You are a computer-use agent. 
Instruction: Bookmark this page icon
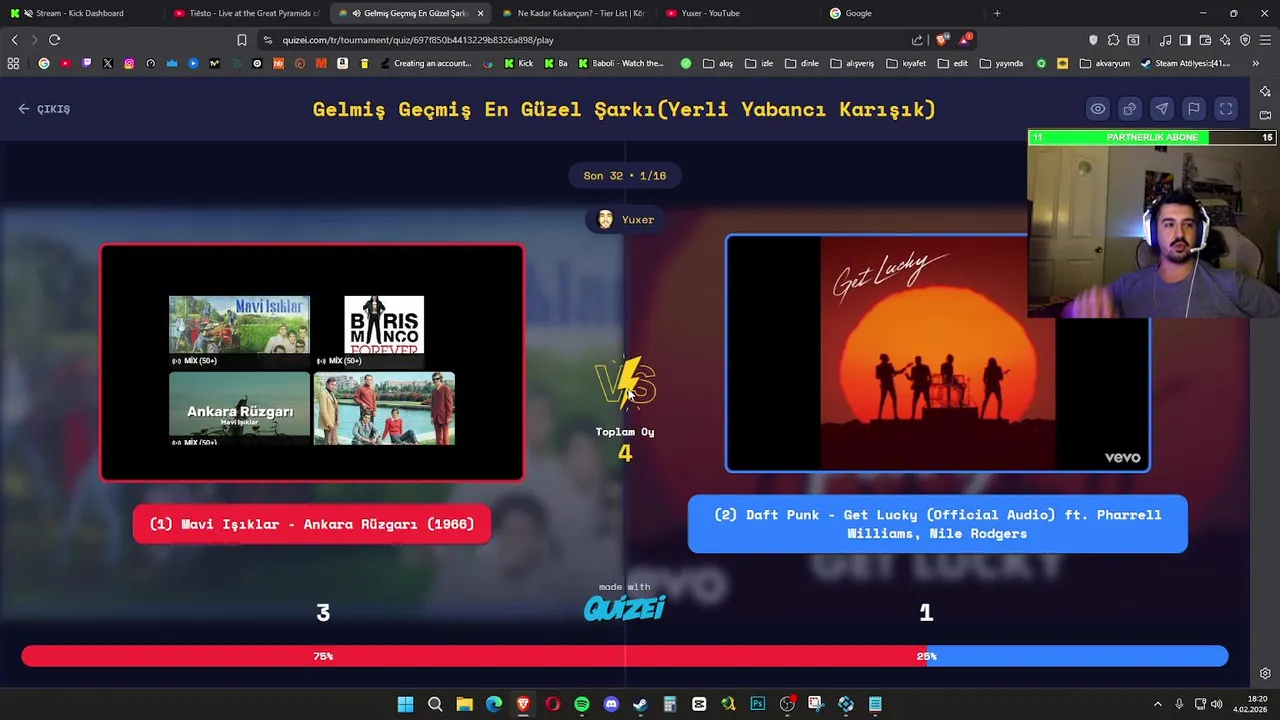[x=241, y=40]
